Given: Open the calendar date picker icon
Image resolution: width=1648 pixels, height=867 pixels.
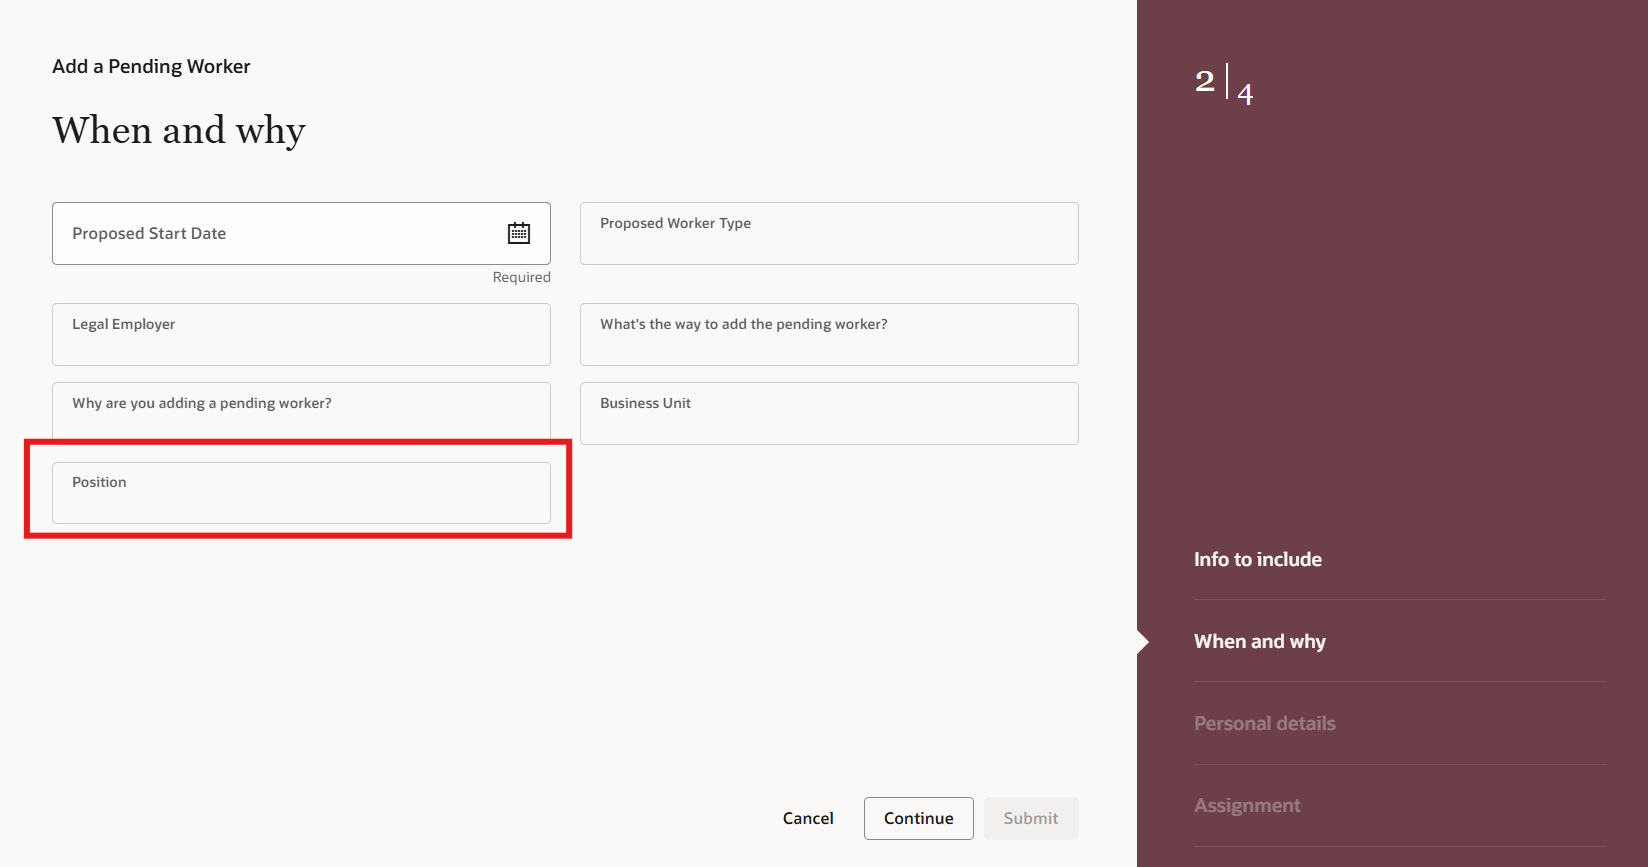Looking at the screenshot, I should click(x=519, y=233).
